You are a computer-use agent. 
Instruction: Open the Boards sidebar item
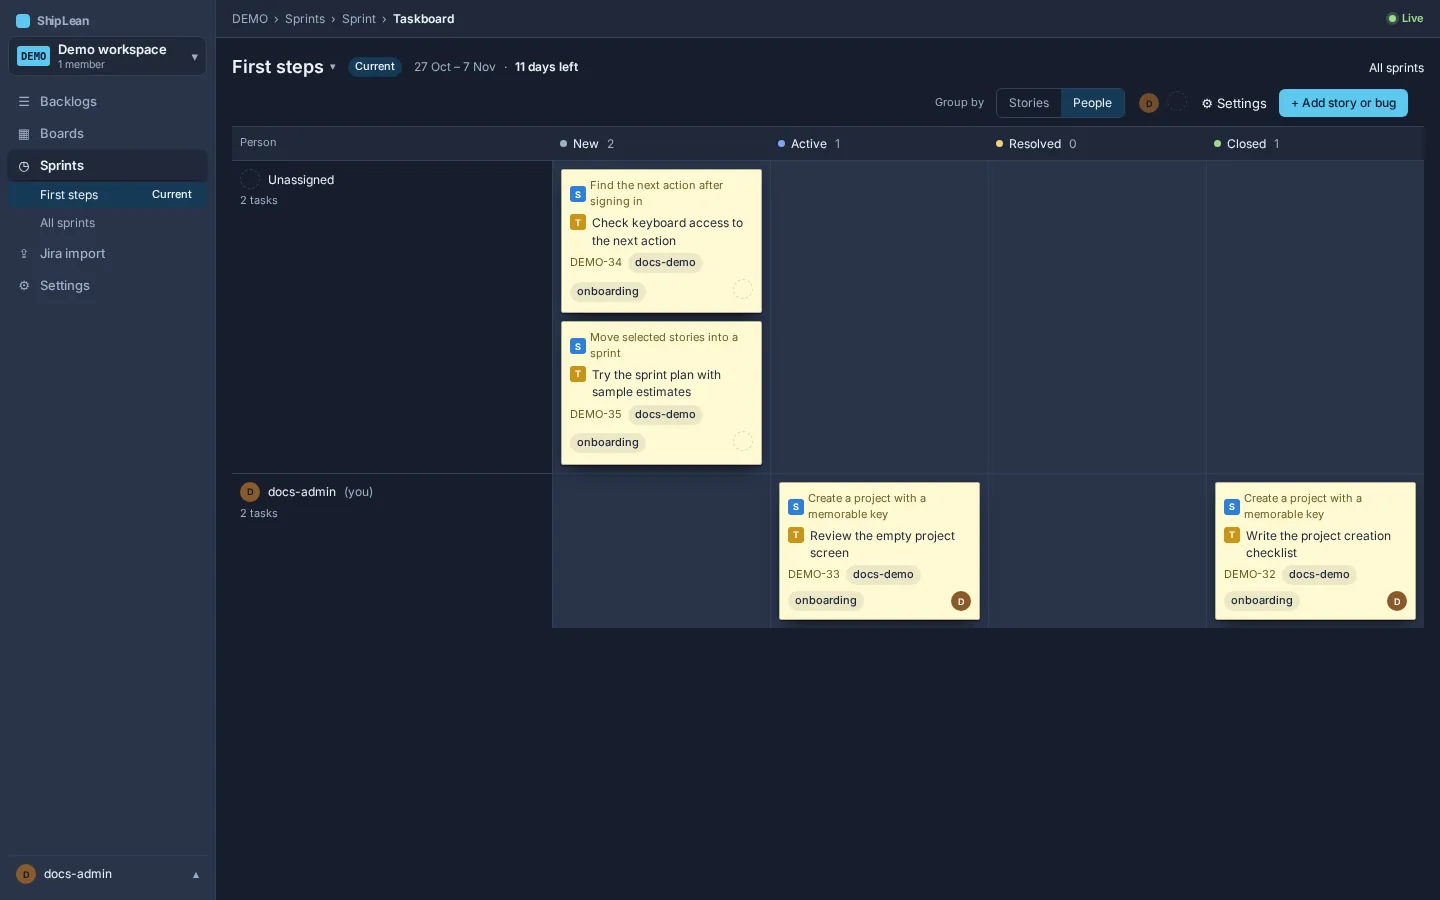108,134
